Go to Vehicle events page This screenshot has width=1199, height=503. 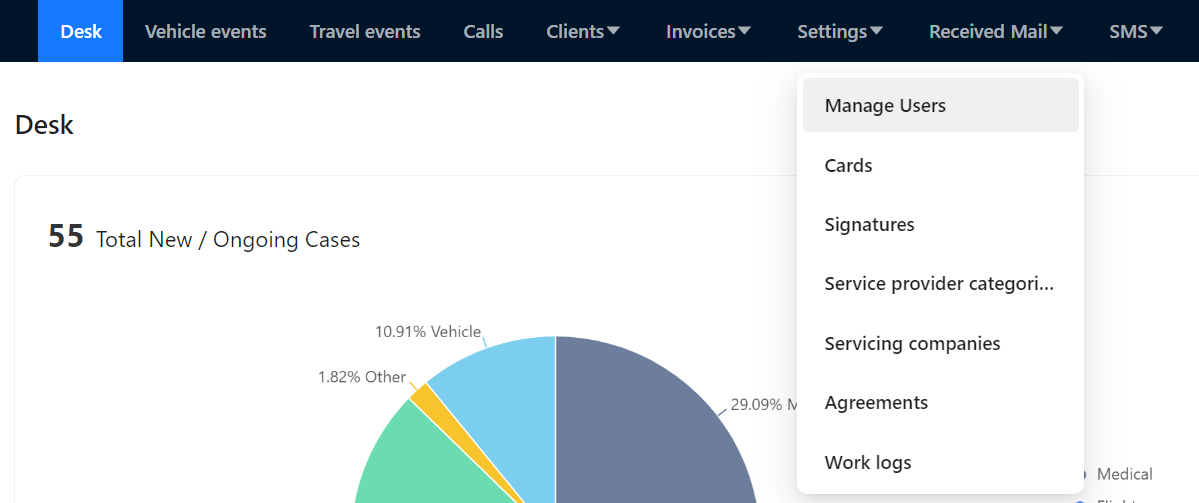click(205, 31)
